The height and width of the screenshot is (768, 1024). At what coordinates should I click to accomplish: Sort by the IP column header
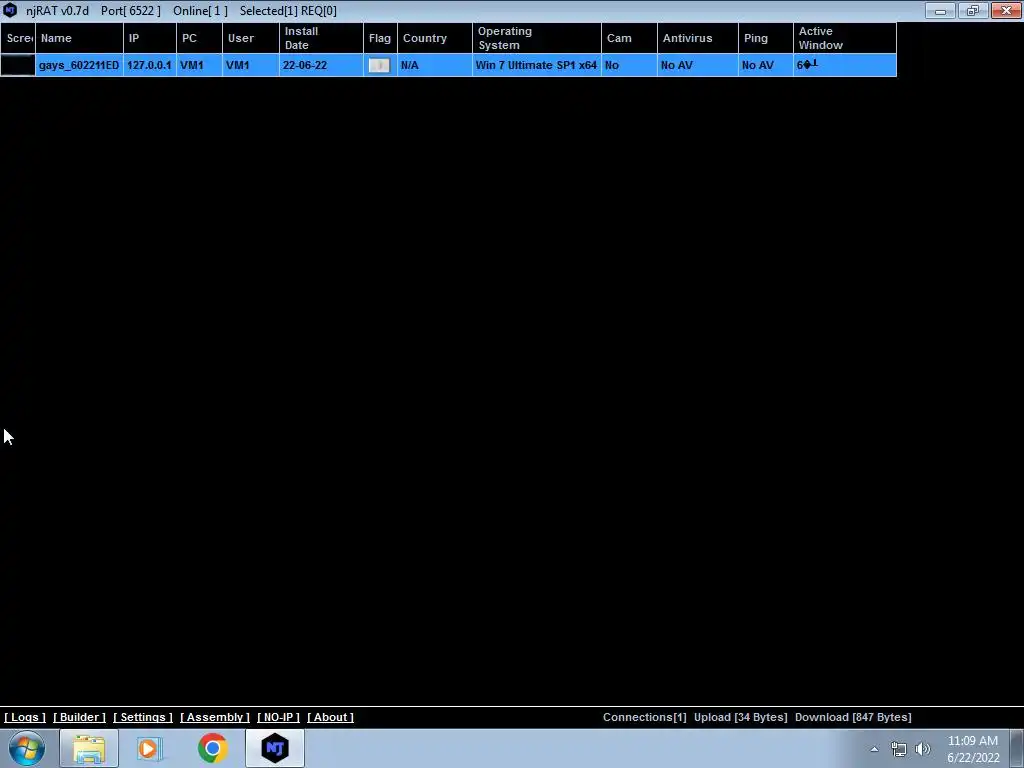(150, 38)
